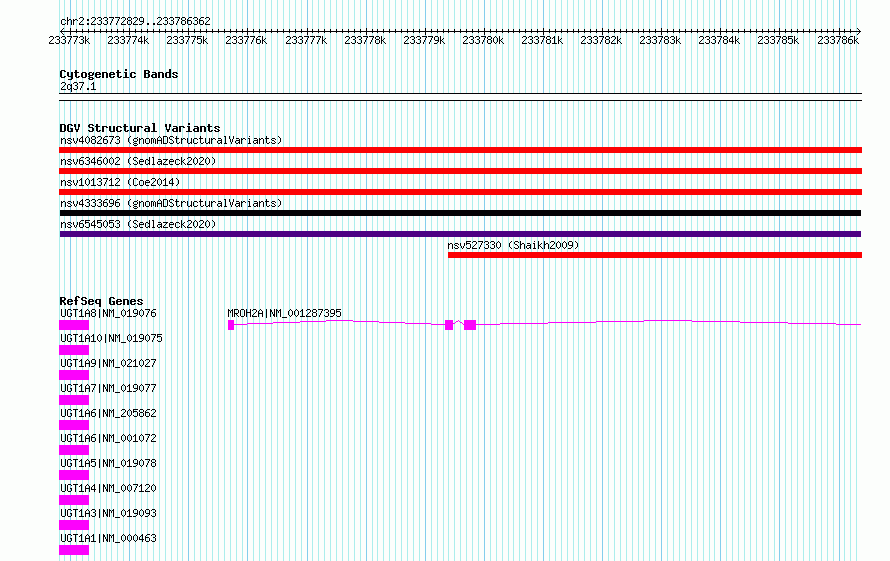
Task: Click the 233781k ruler position
Action: point(542,40)
